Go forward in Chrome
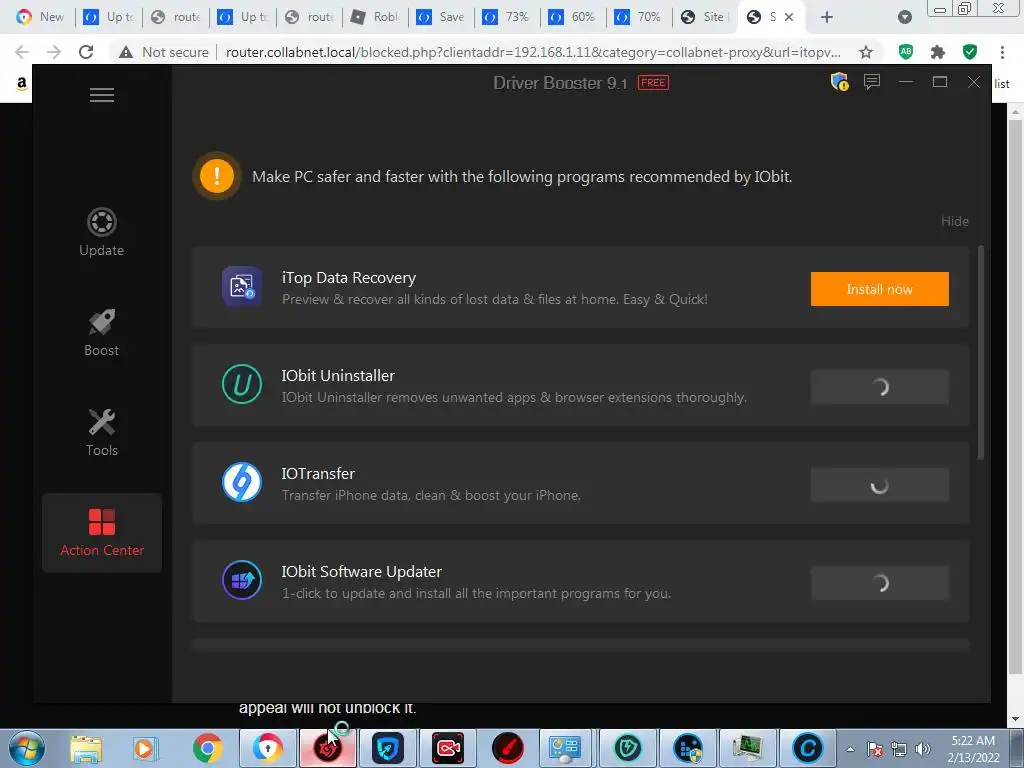 (54, 52)
